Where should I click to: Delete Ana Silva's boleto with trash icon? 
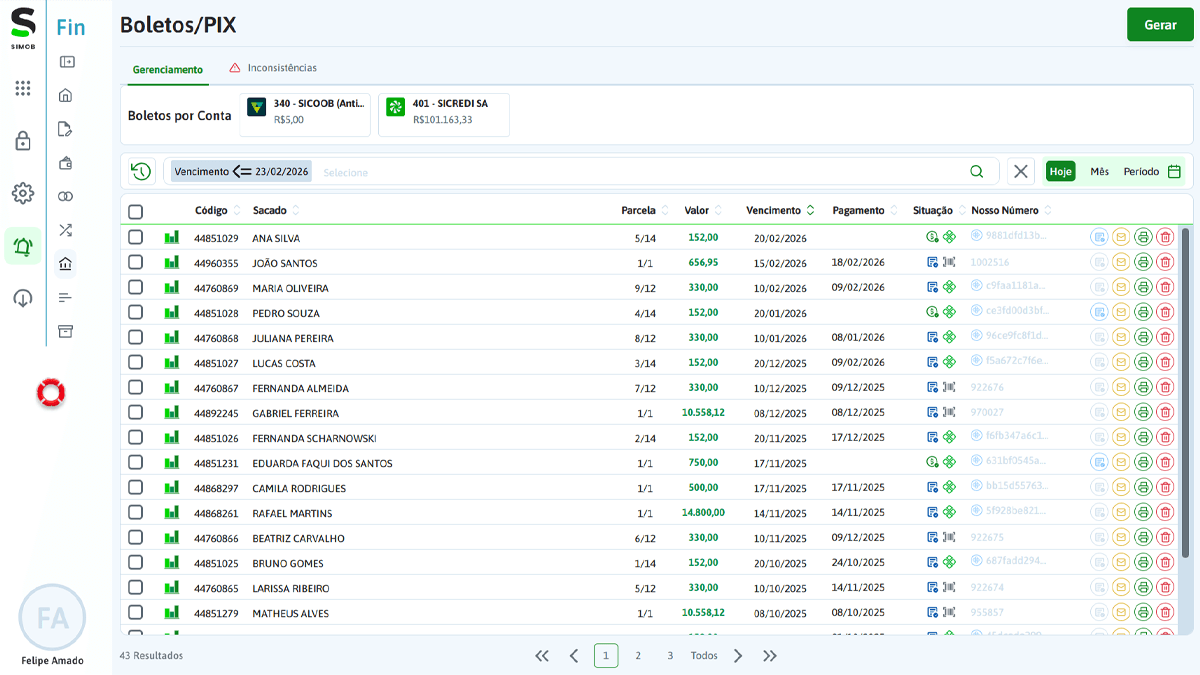(x=1165, y=237)
